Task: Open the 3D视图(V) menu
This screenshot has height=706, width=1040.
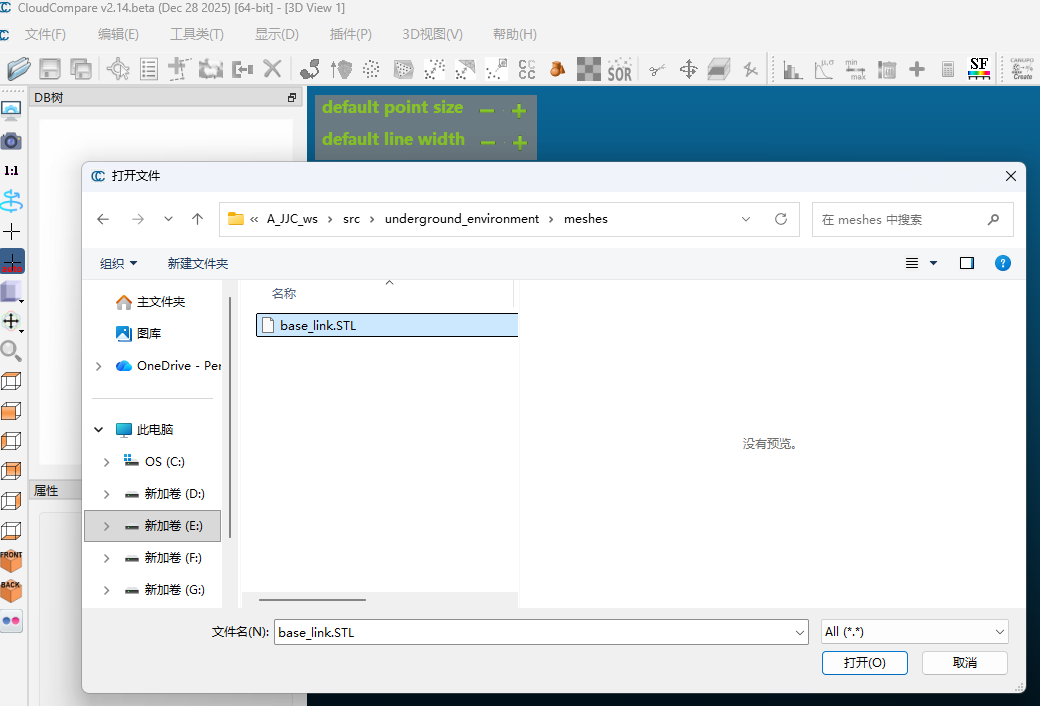Action: 432,34
